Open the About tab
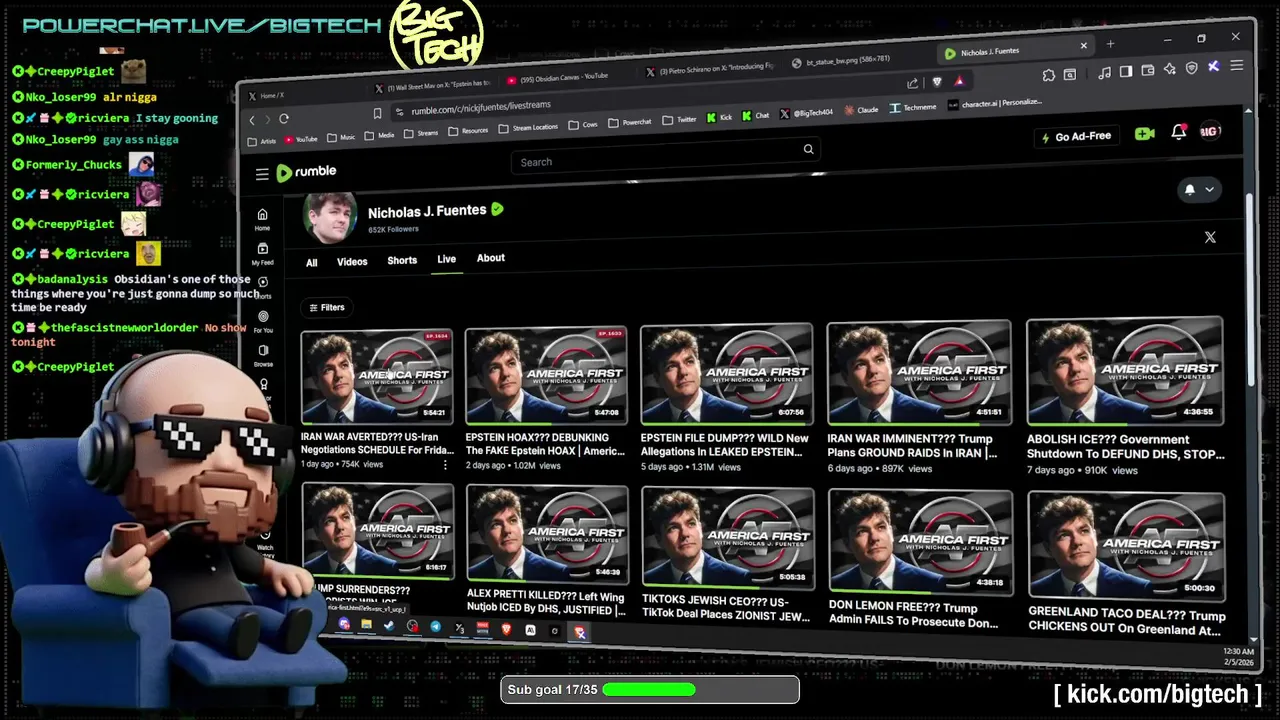The height and width of the screenshot is (720, 1280). pos(490,258)
